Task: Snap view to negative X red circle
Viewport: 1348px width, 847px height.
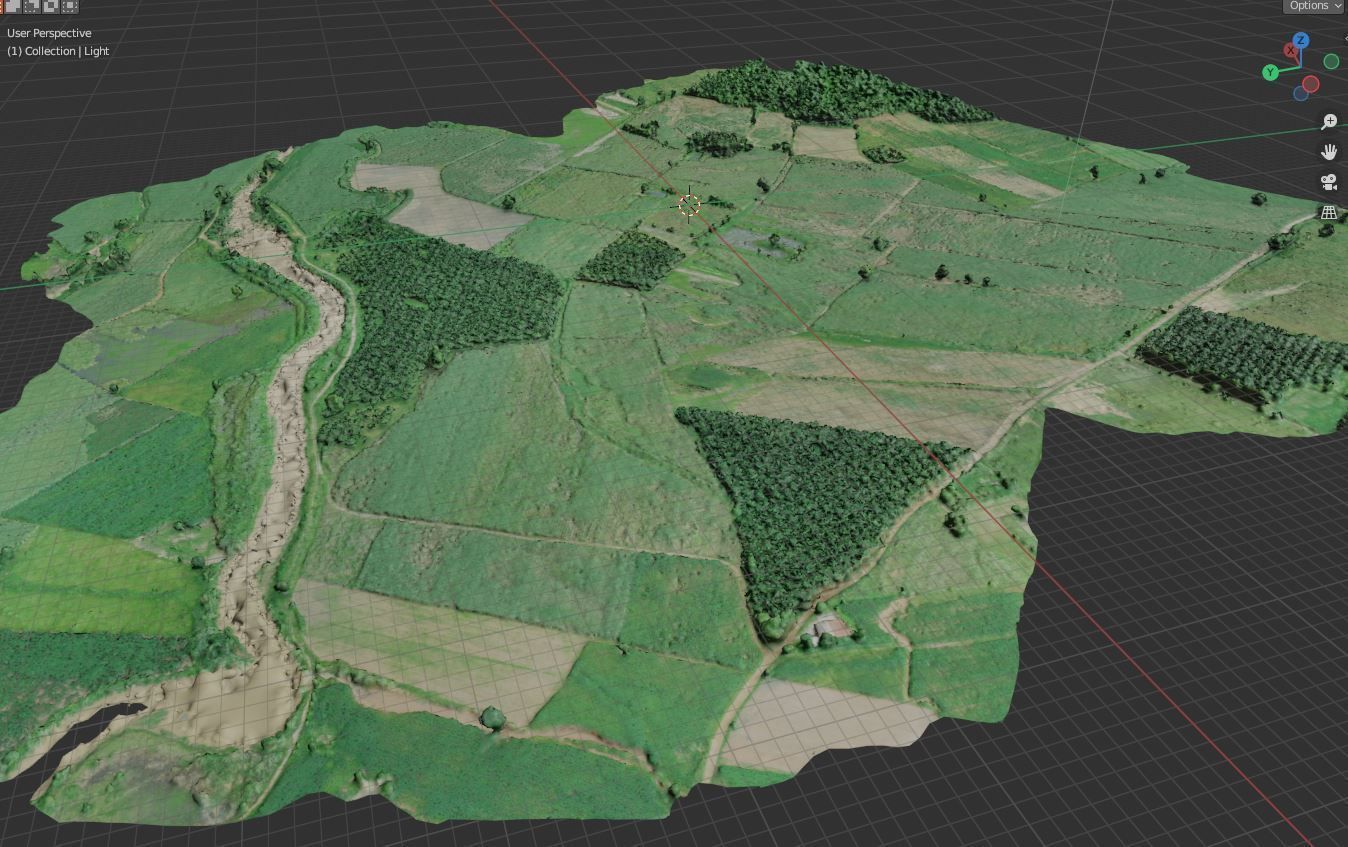Action: coord(1310,84)
